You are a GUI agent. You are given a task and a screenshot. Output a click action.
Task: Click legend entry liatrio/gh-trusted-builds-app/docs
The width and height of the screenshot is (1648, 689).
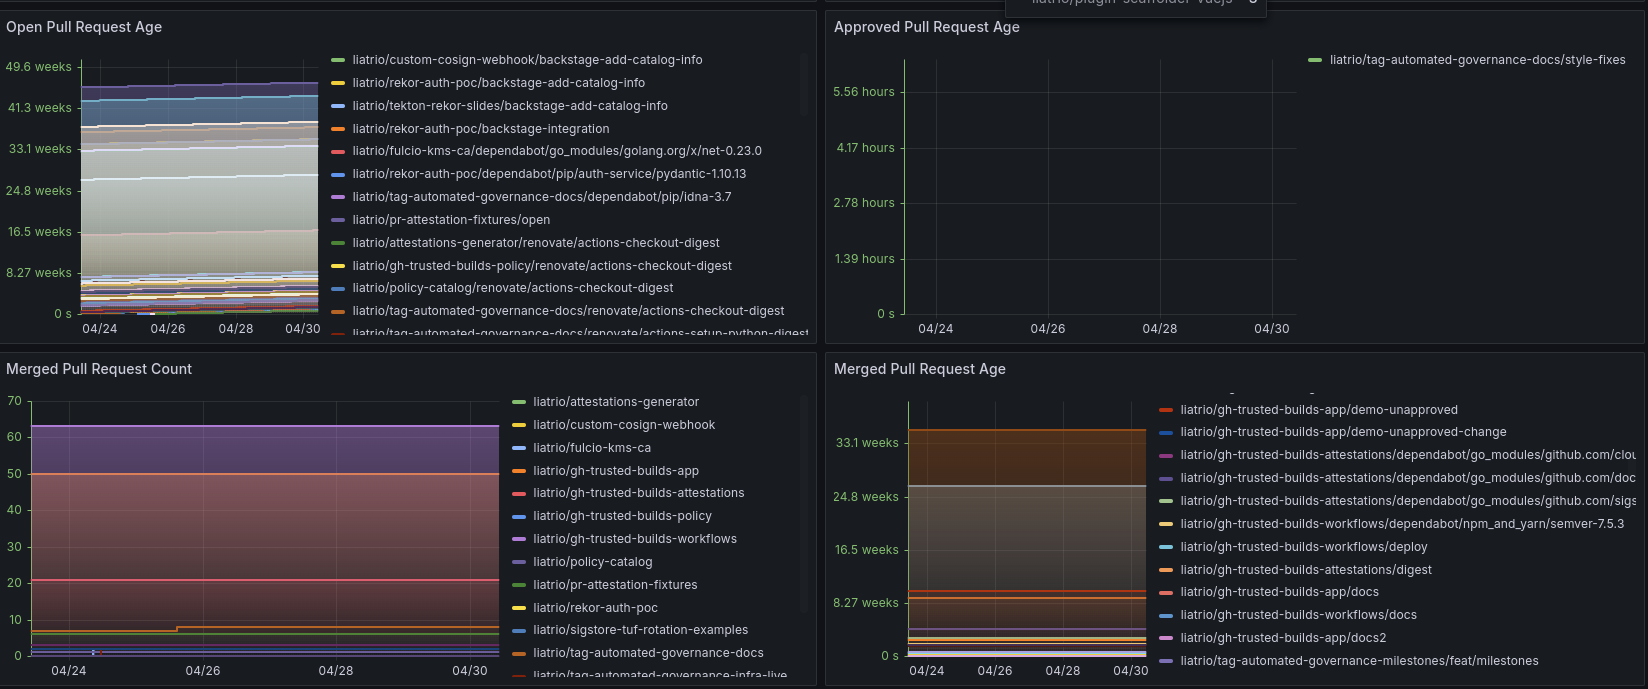[x=1279, y=592]
